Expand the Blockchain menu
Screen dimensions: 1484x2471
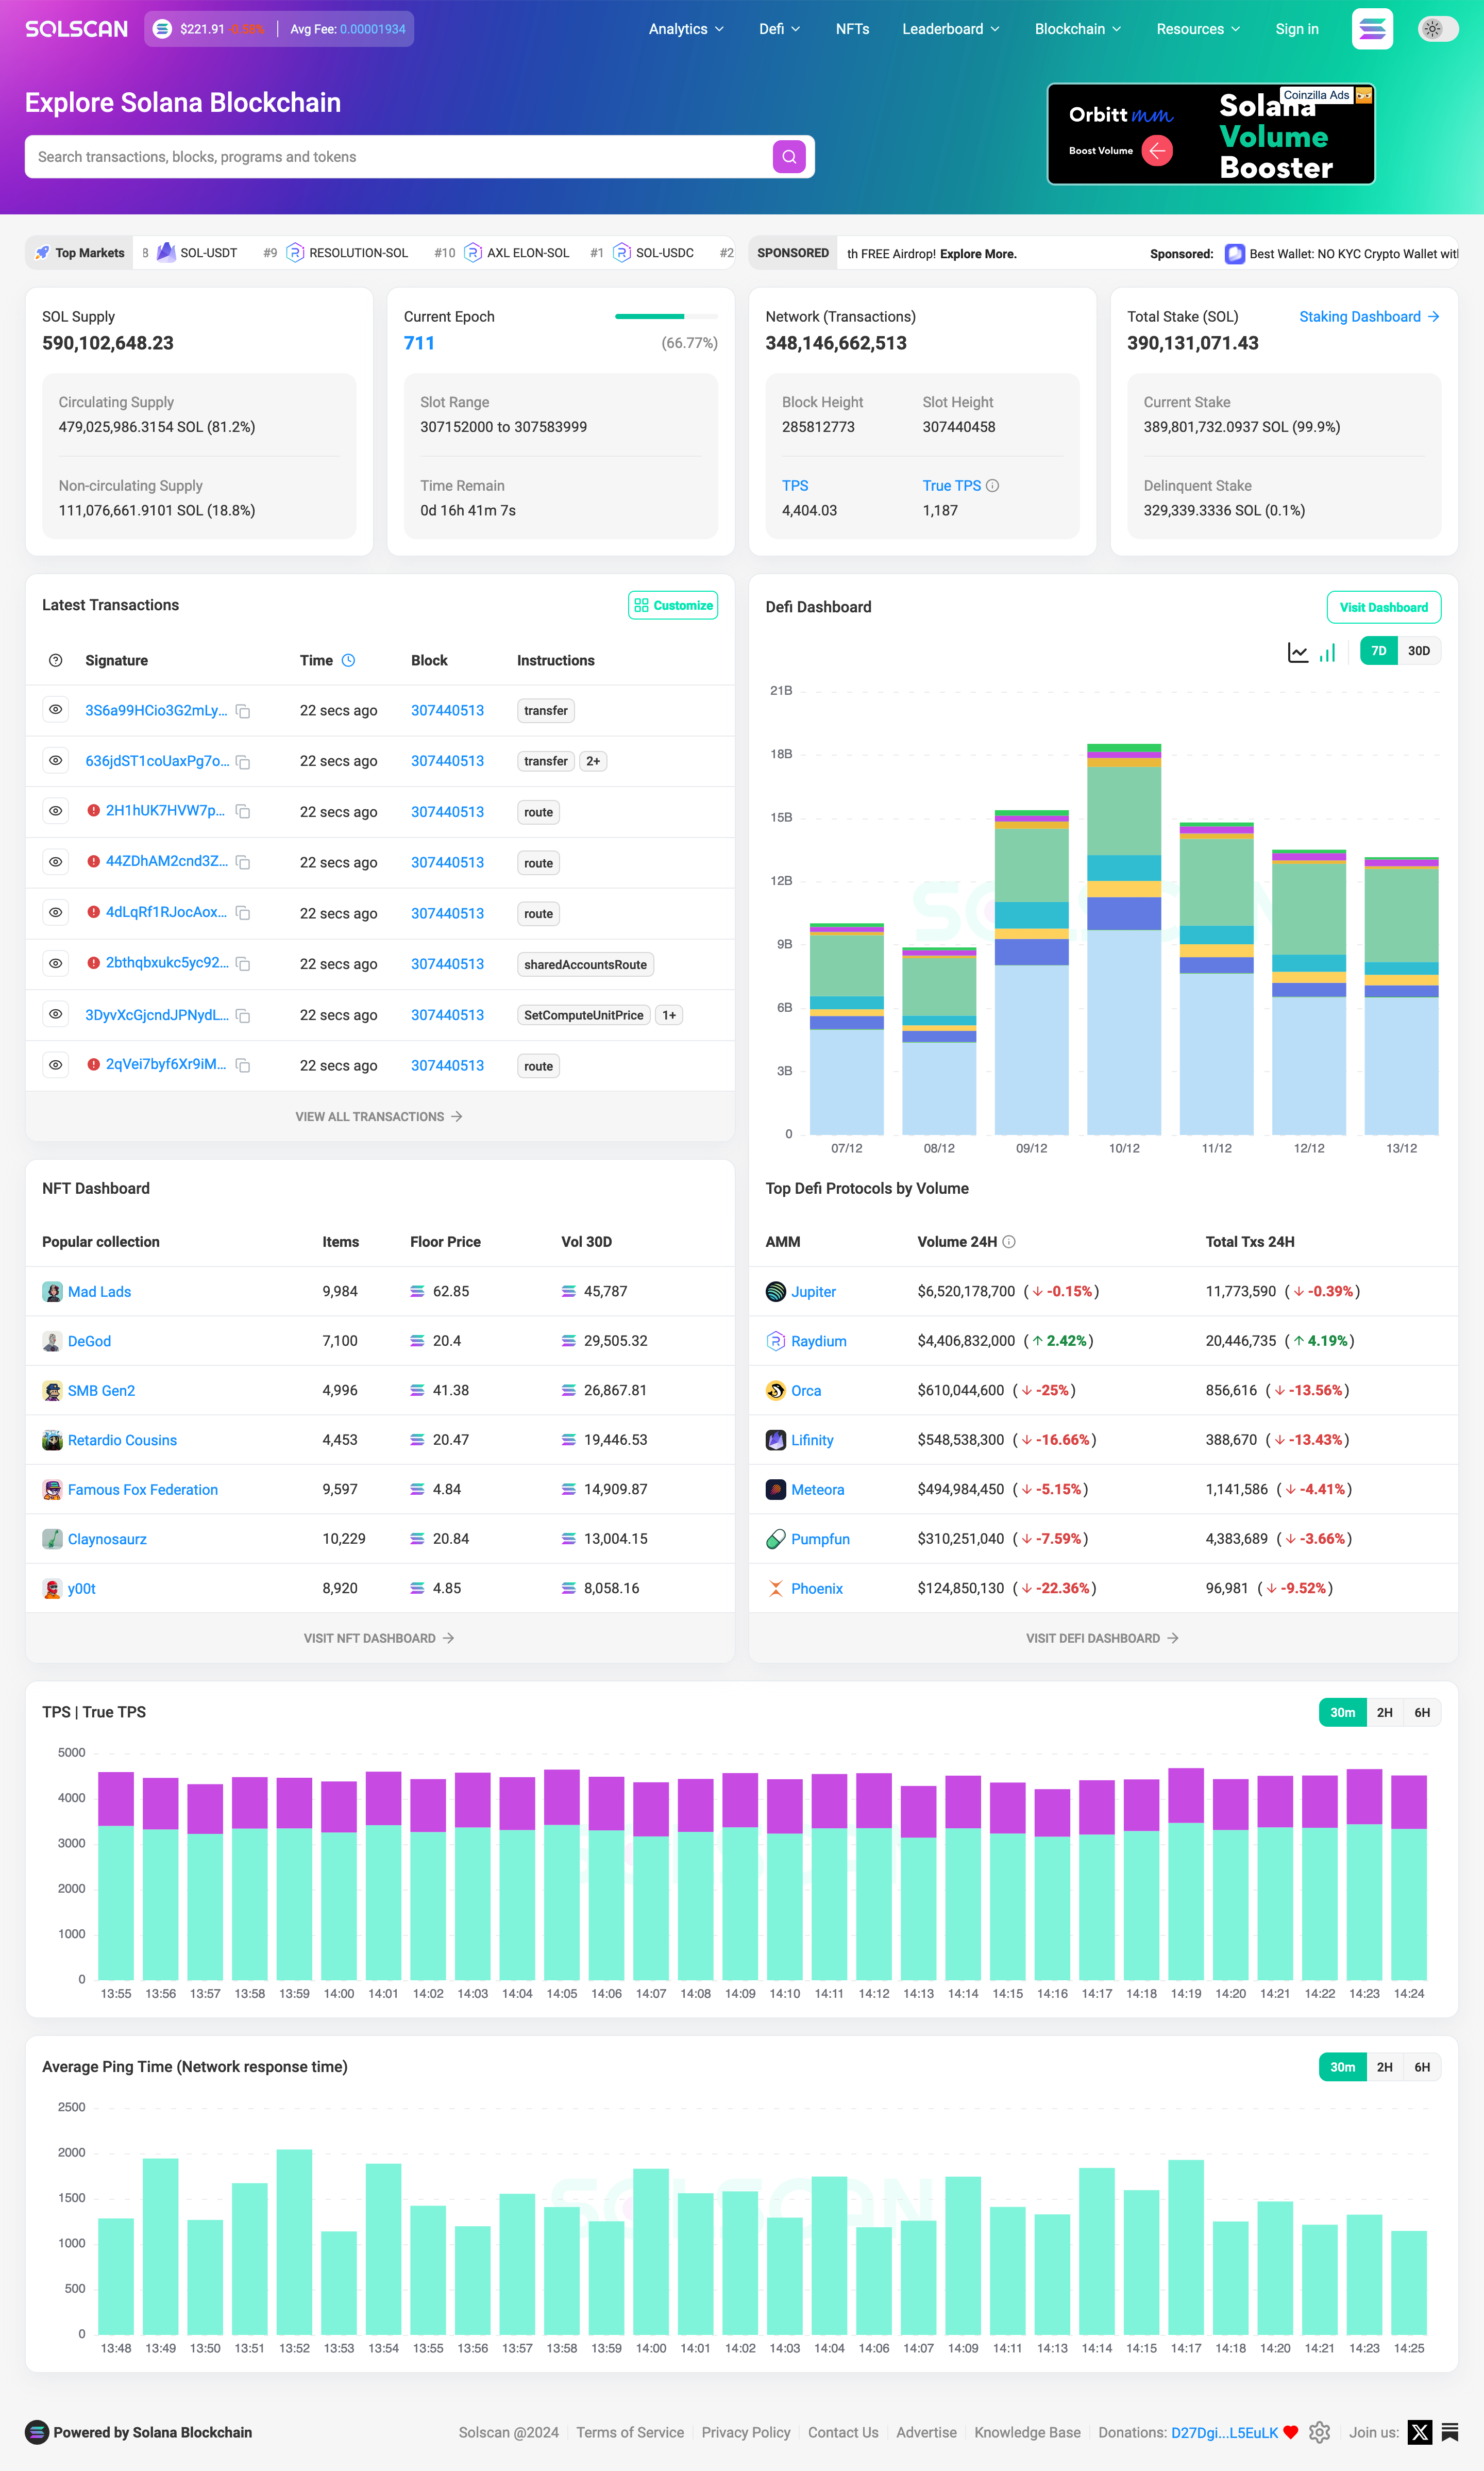1078,29
